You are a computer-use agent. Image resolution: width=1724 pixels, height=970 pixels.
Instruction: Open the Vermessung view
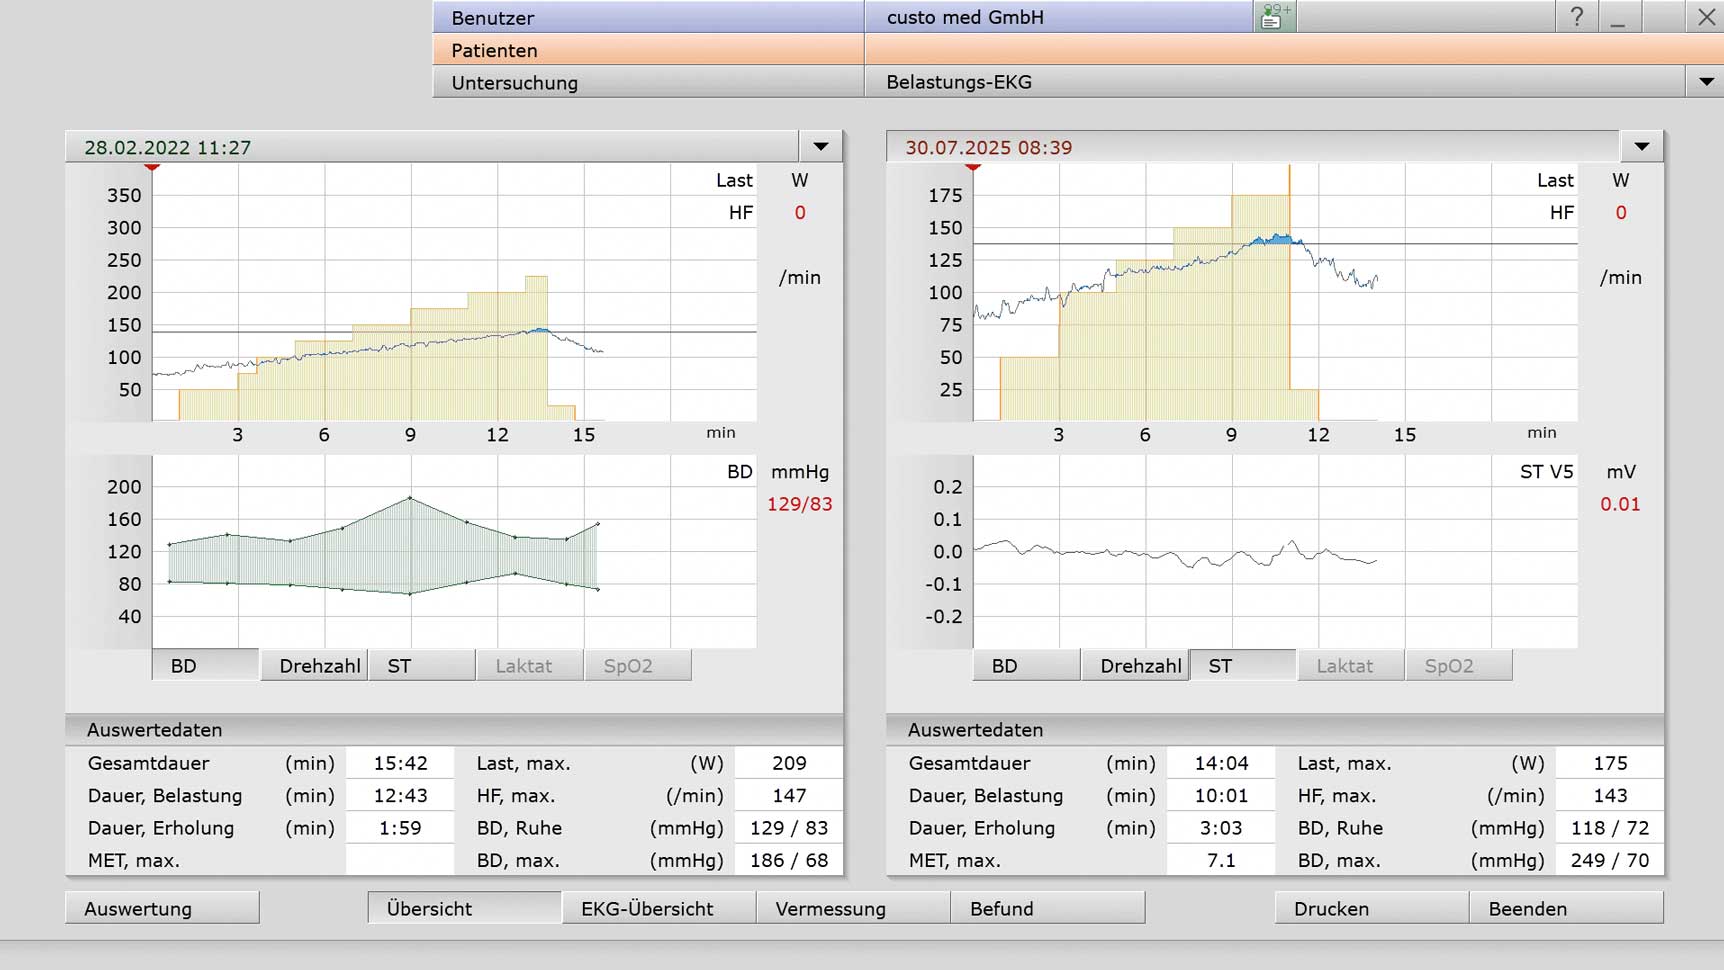tap(853, 908)
